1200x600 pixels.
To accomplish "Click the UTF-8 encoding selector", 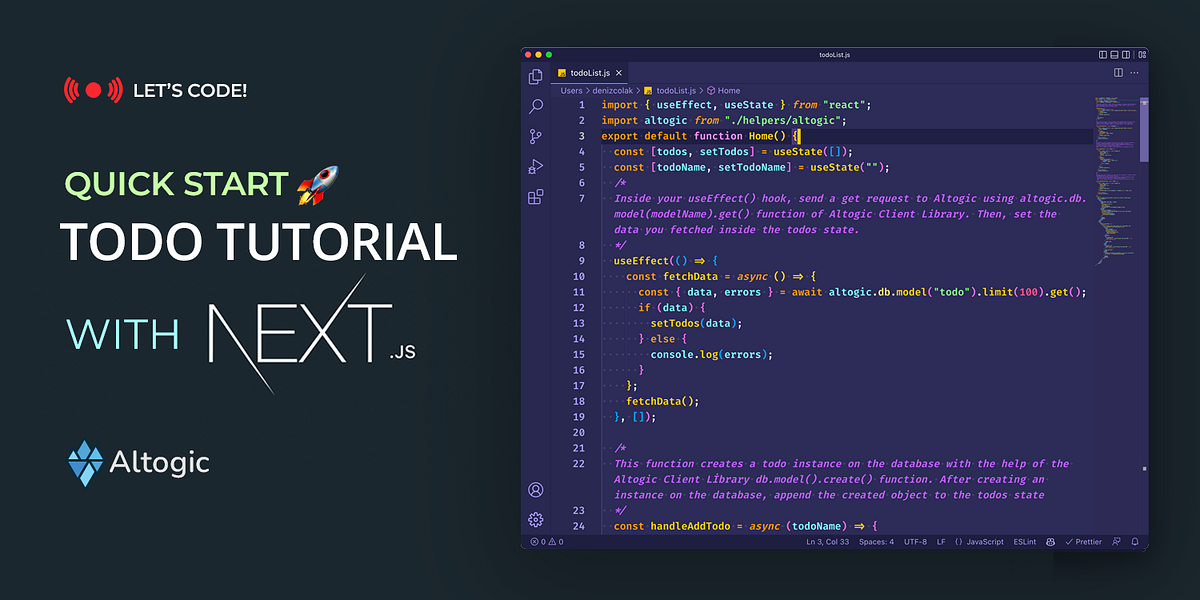I will click(916, 541).
